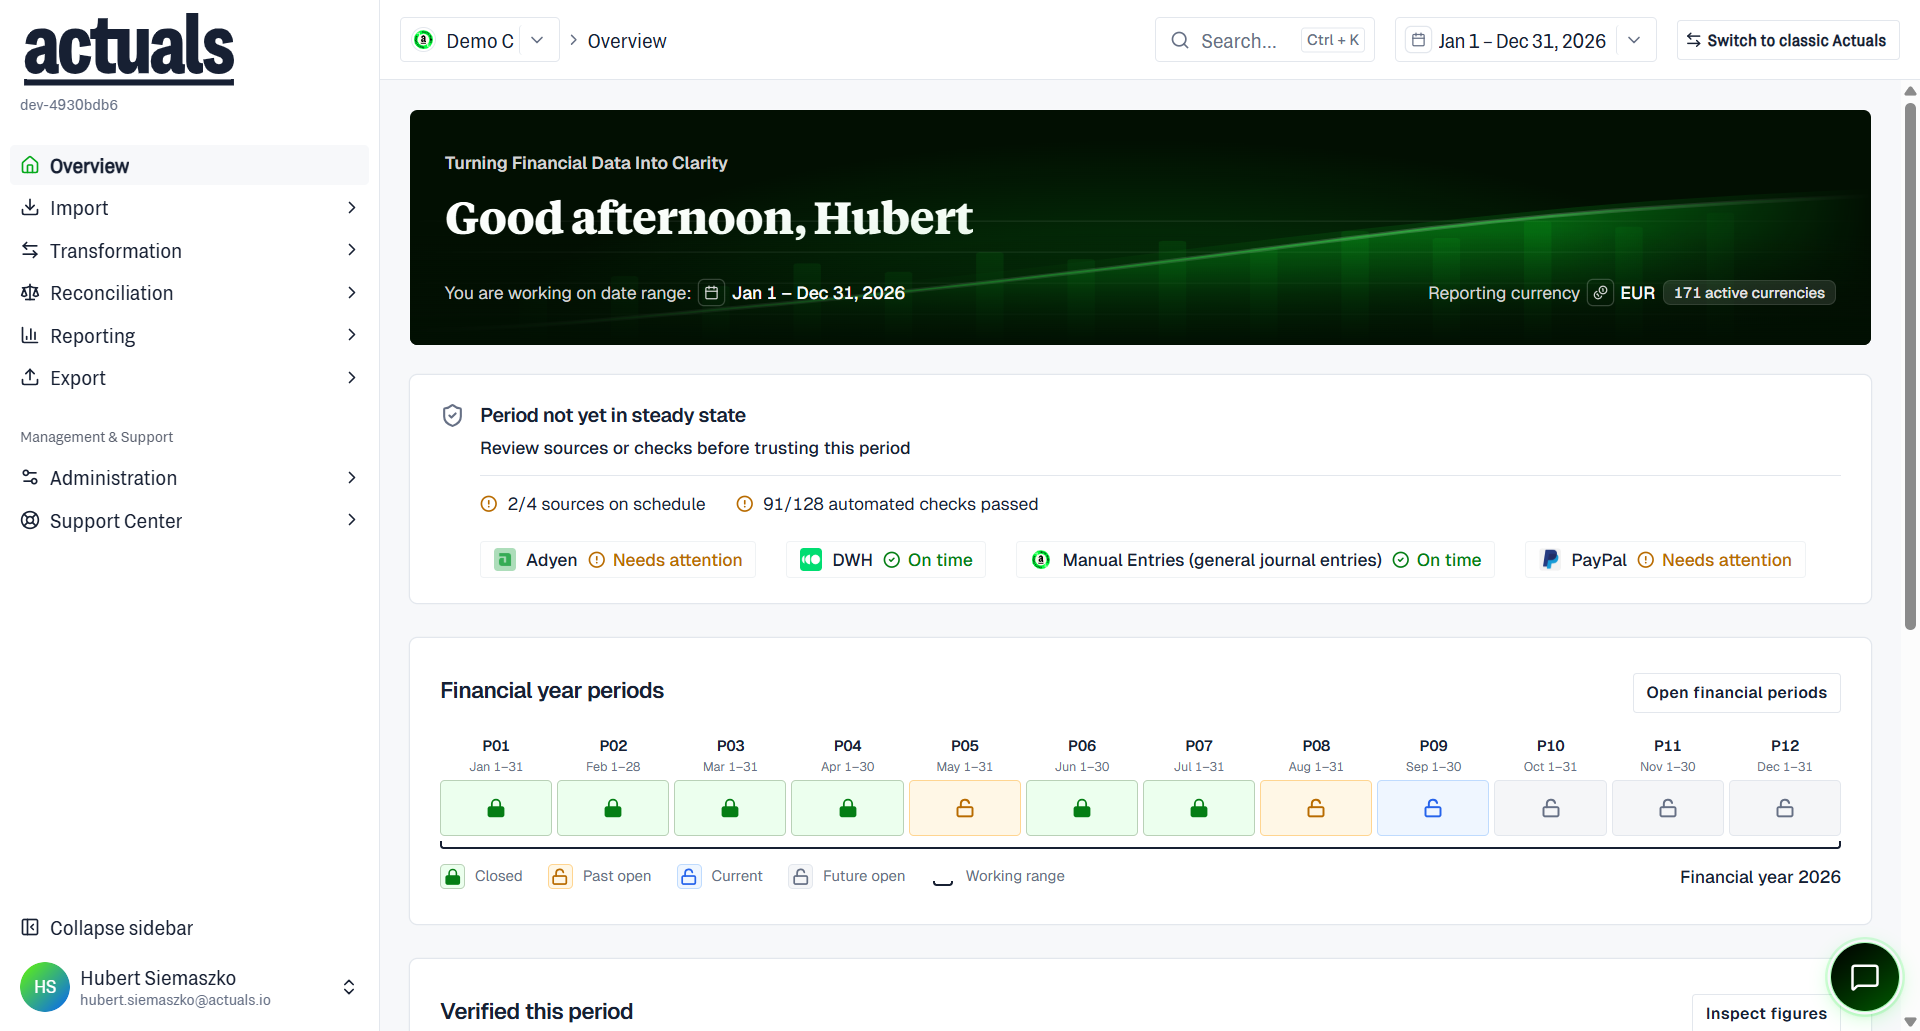The height and width of the screenshot is (1031, 1920).
Task: Click the DWH source icon
Action: coord(811,560)
